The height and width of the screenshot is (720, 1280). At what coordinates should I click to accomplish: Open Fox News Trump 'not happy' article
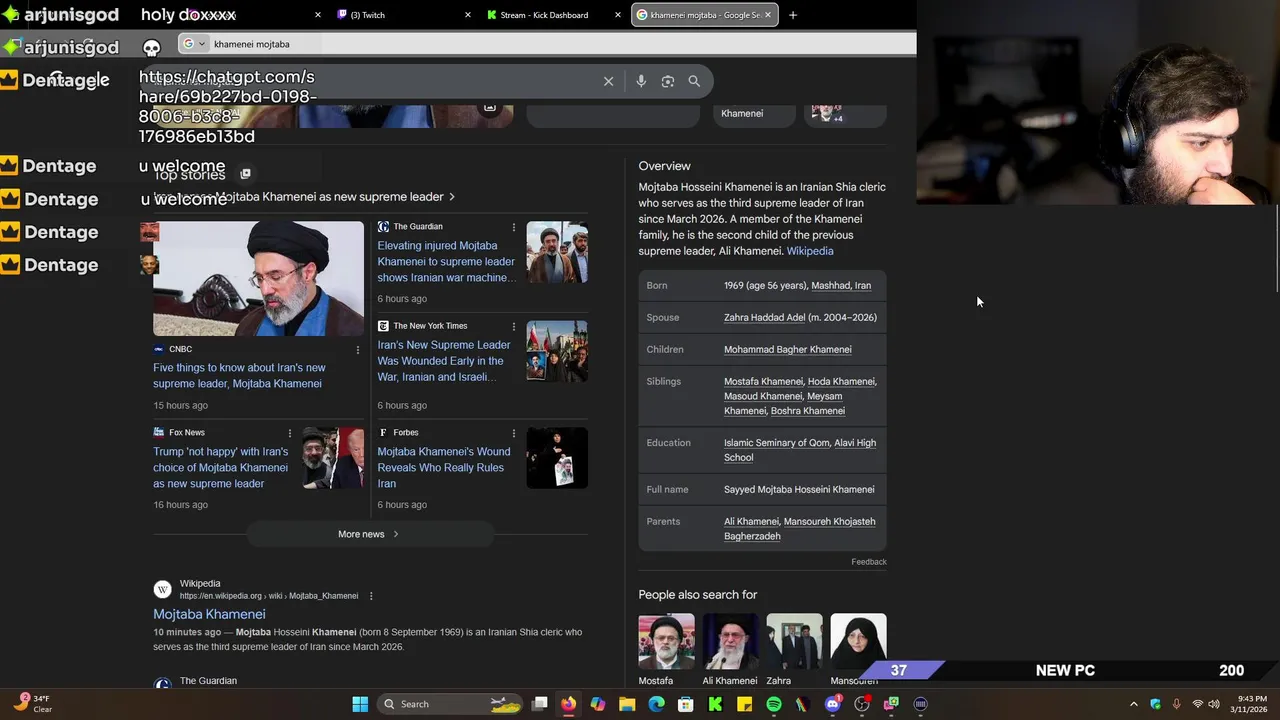220,468
